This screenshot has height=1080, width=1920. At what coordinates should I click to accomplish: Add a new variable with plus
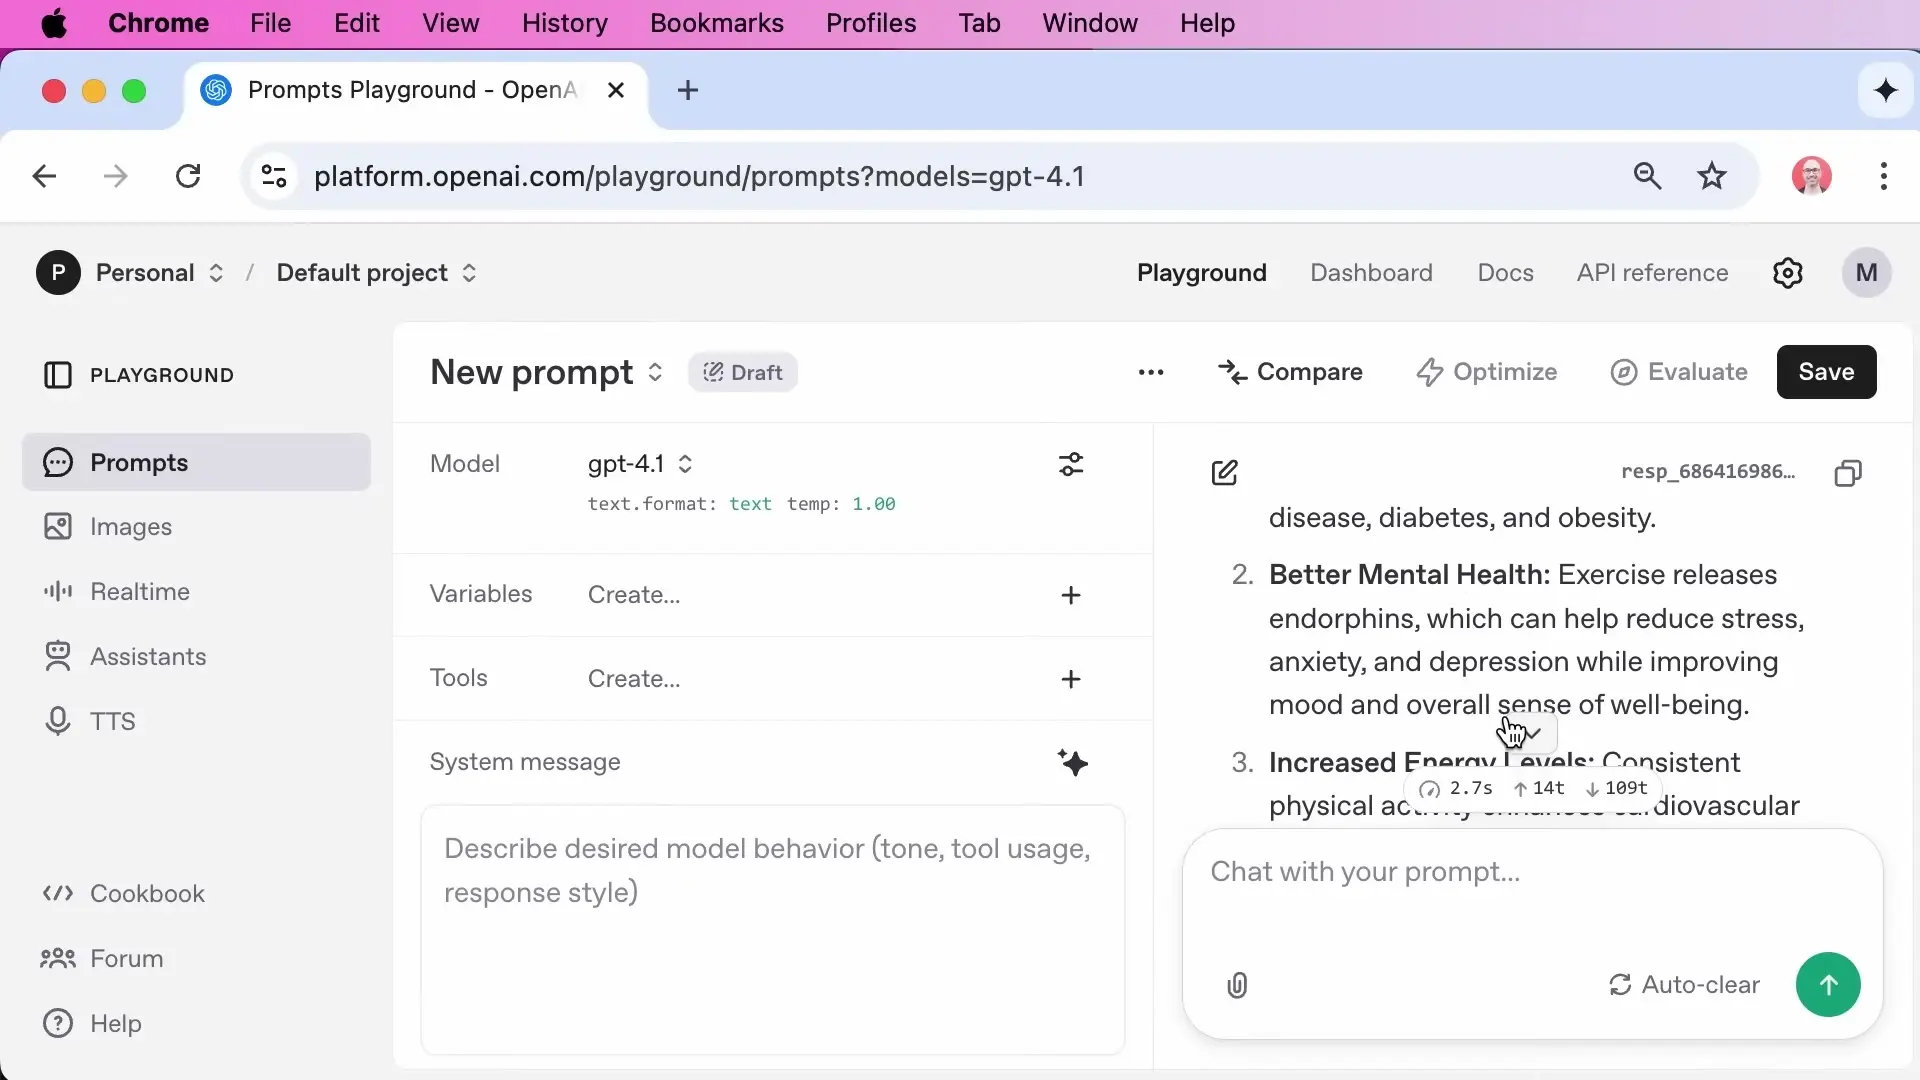point(1071,595)
